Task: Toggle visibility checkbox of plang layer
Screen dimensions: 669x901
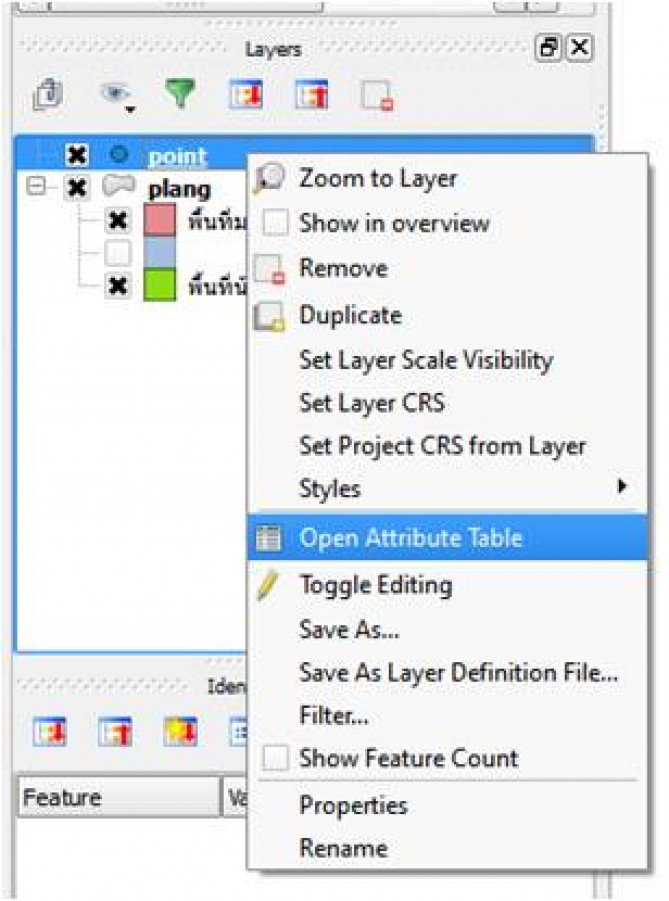Action: 76,188
